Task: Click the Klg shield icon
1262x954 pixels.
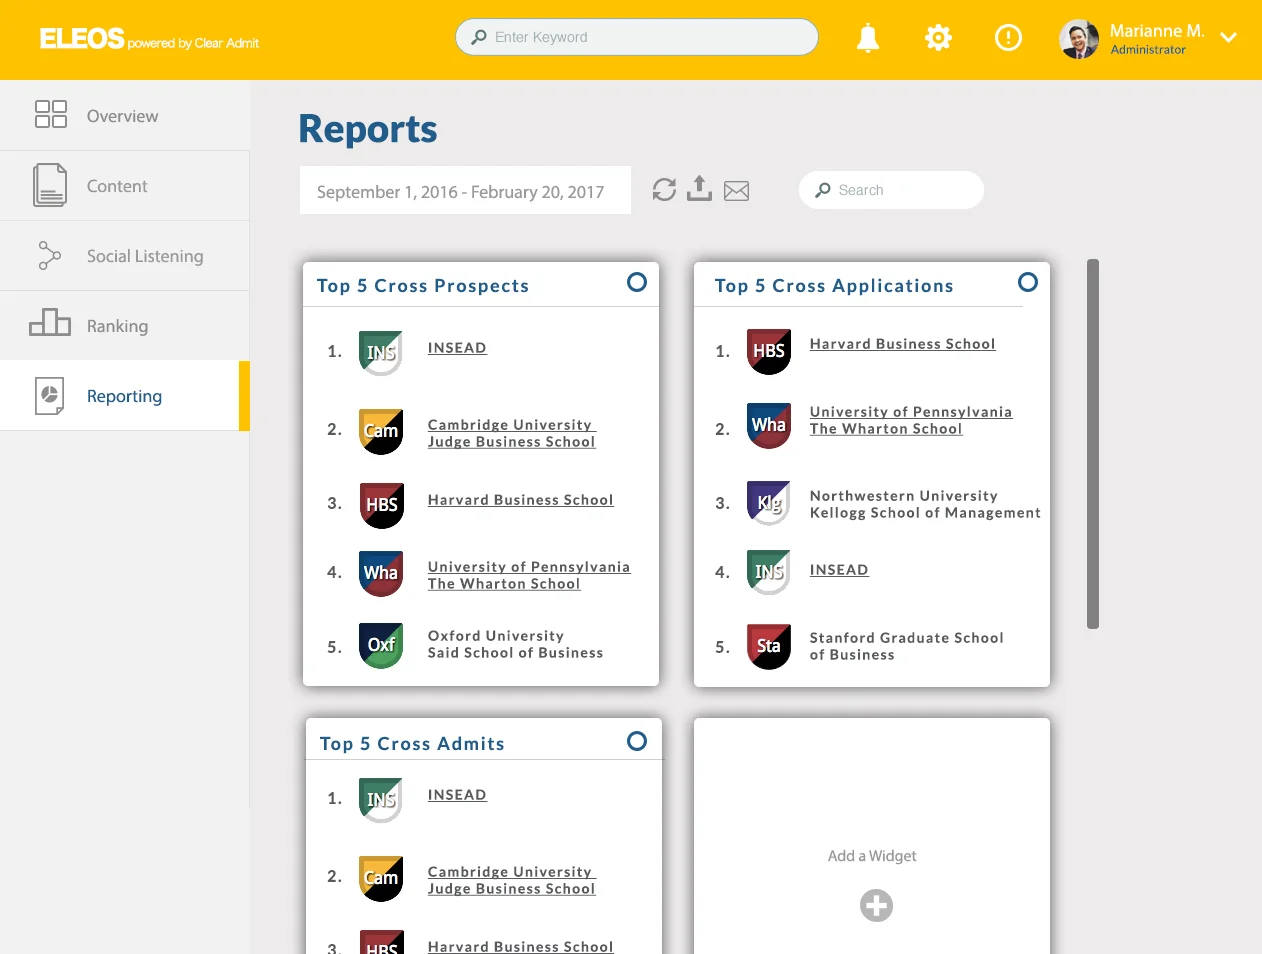Action: (769, 503)
